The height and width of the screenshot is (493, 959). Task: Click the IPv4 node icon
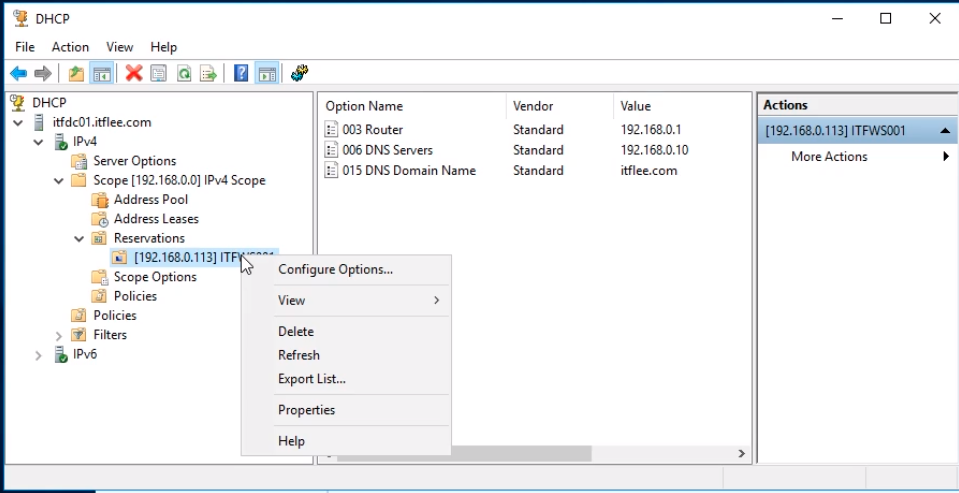pyautogui.click(x=61, y=142)
